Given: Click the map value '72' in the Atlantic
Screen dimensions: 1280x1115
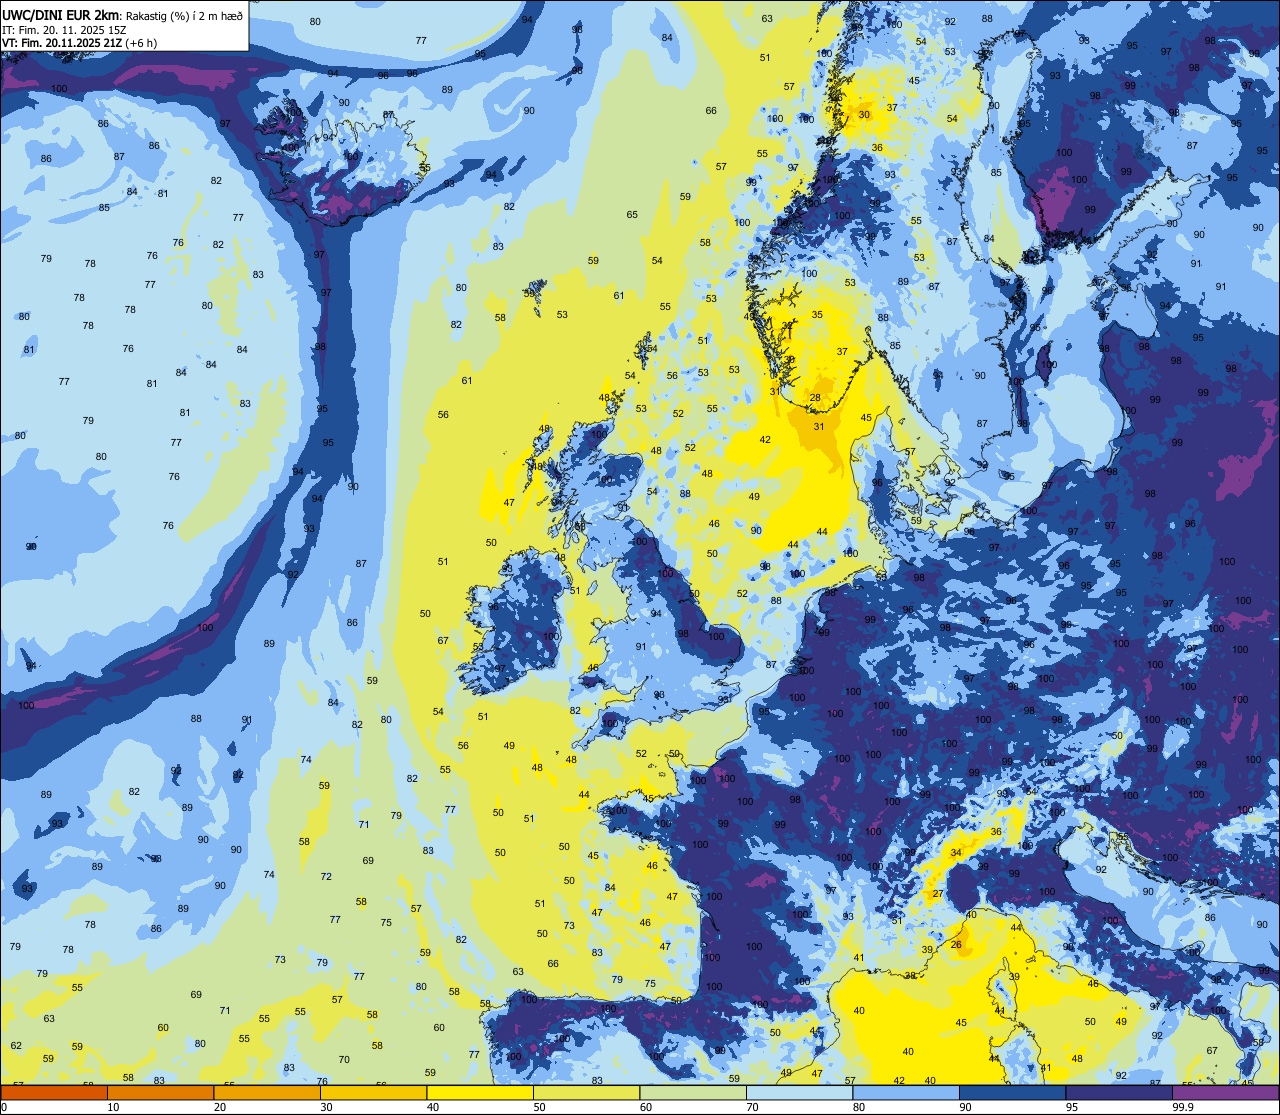Looking at the screenshot, I should 326,877.
